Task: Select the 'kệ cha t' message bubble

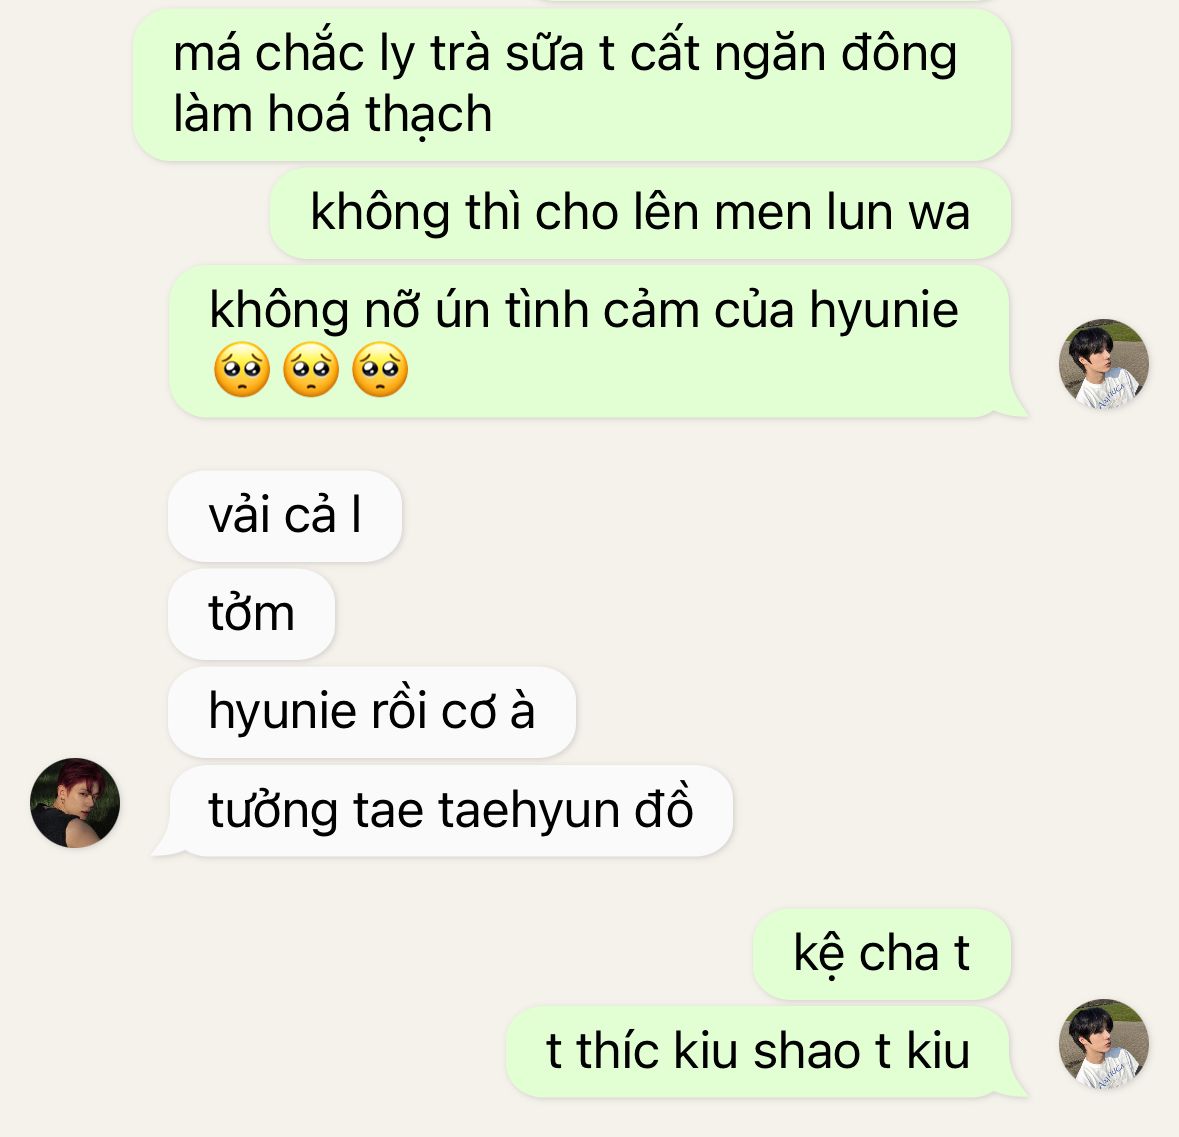Action: point(881,954)
